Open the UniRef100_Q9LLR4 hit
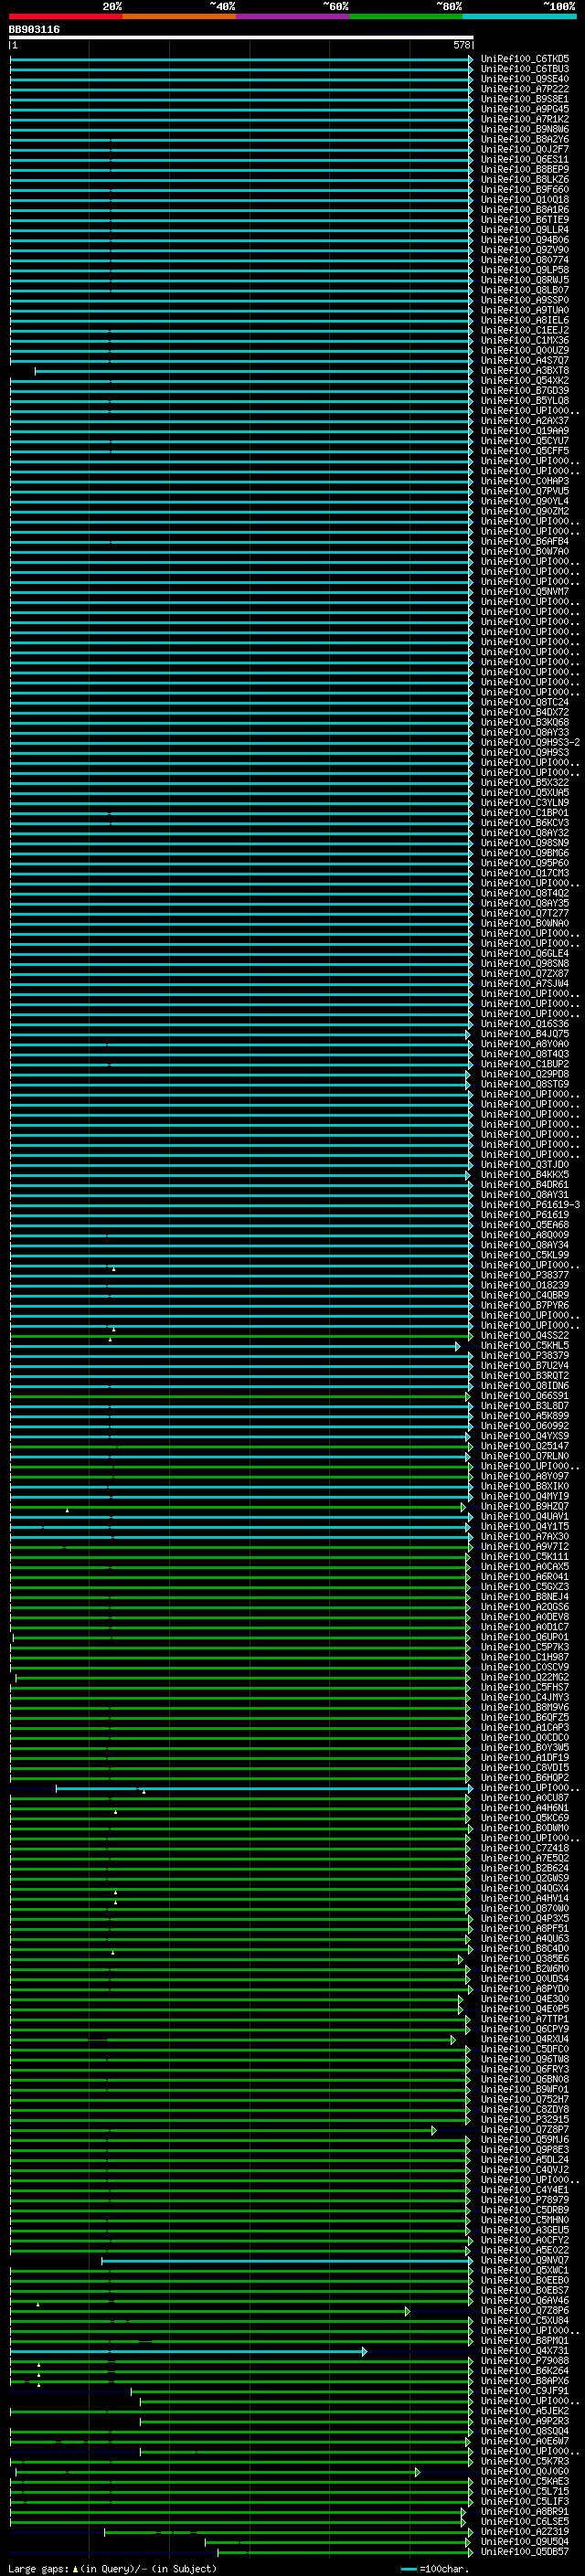Image resolution: width=585 pixels, height=2576 pixels. [x=525, y=230]
